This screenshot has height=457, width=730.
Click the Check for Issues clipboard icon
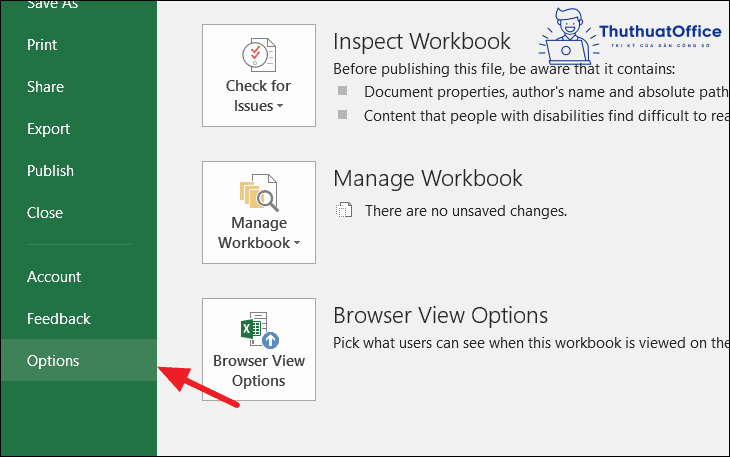[258, 53]
